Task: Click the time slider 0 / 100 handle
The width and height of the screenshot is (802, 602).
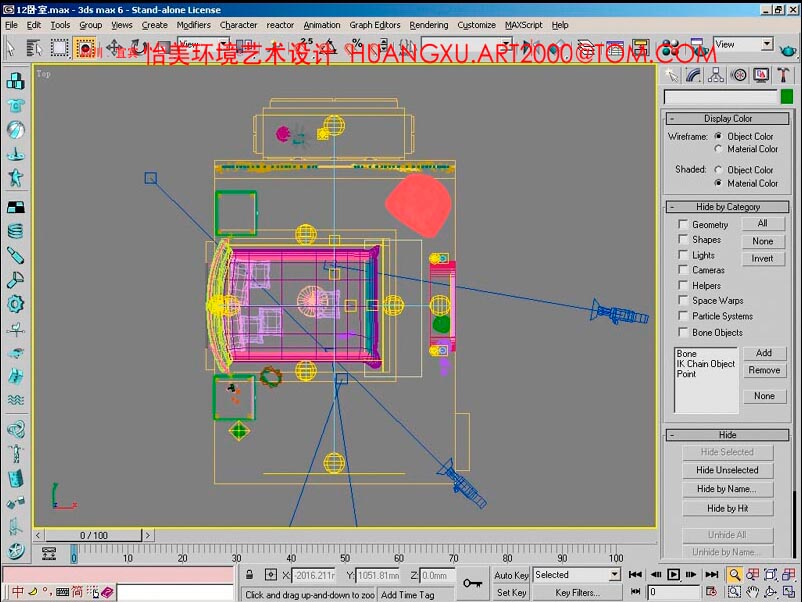Action: (x=94, y=536)
